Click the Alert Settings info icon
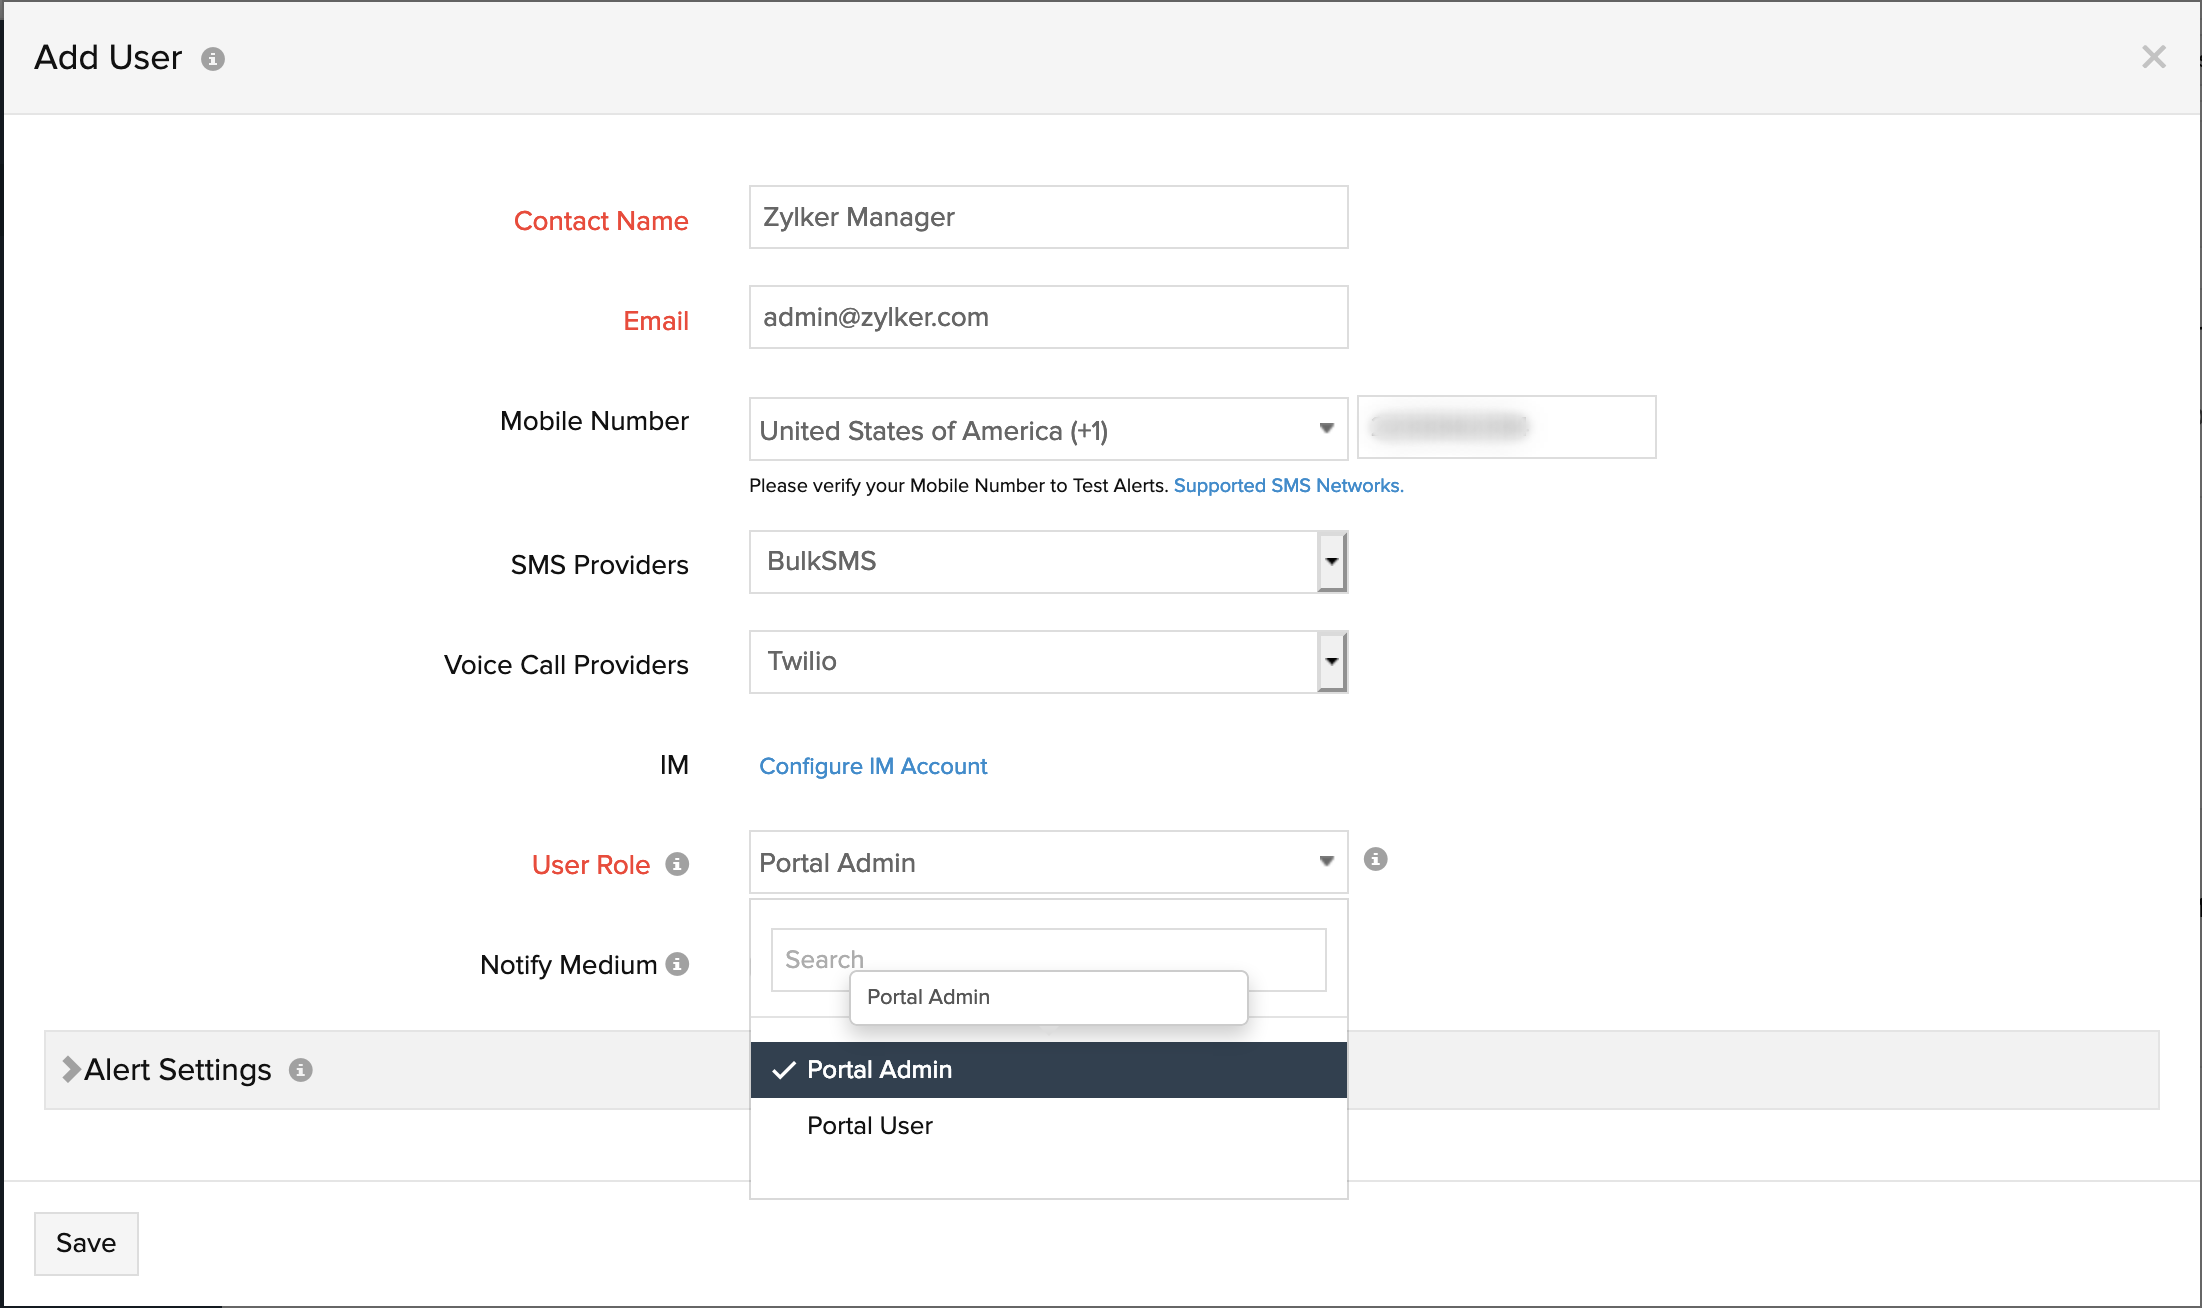Screen dimensions: 2202x1308 point(300,1070)
